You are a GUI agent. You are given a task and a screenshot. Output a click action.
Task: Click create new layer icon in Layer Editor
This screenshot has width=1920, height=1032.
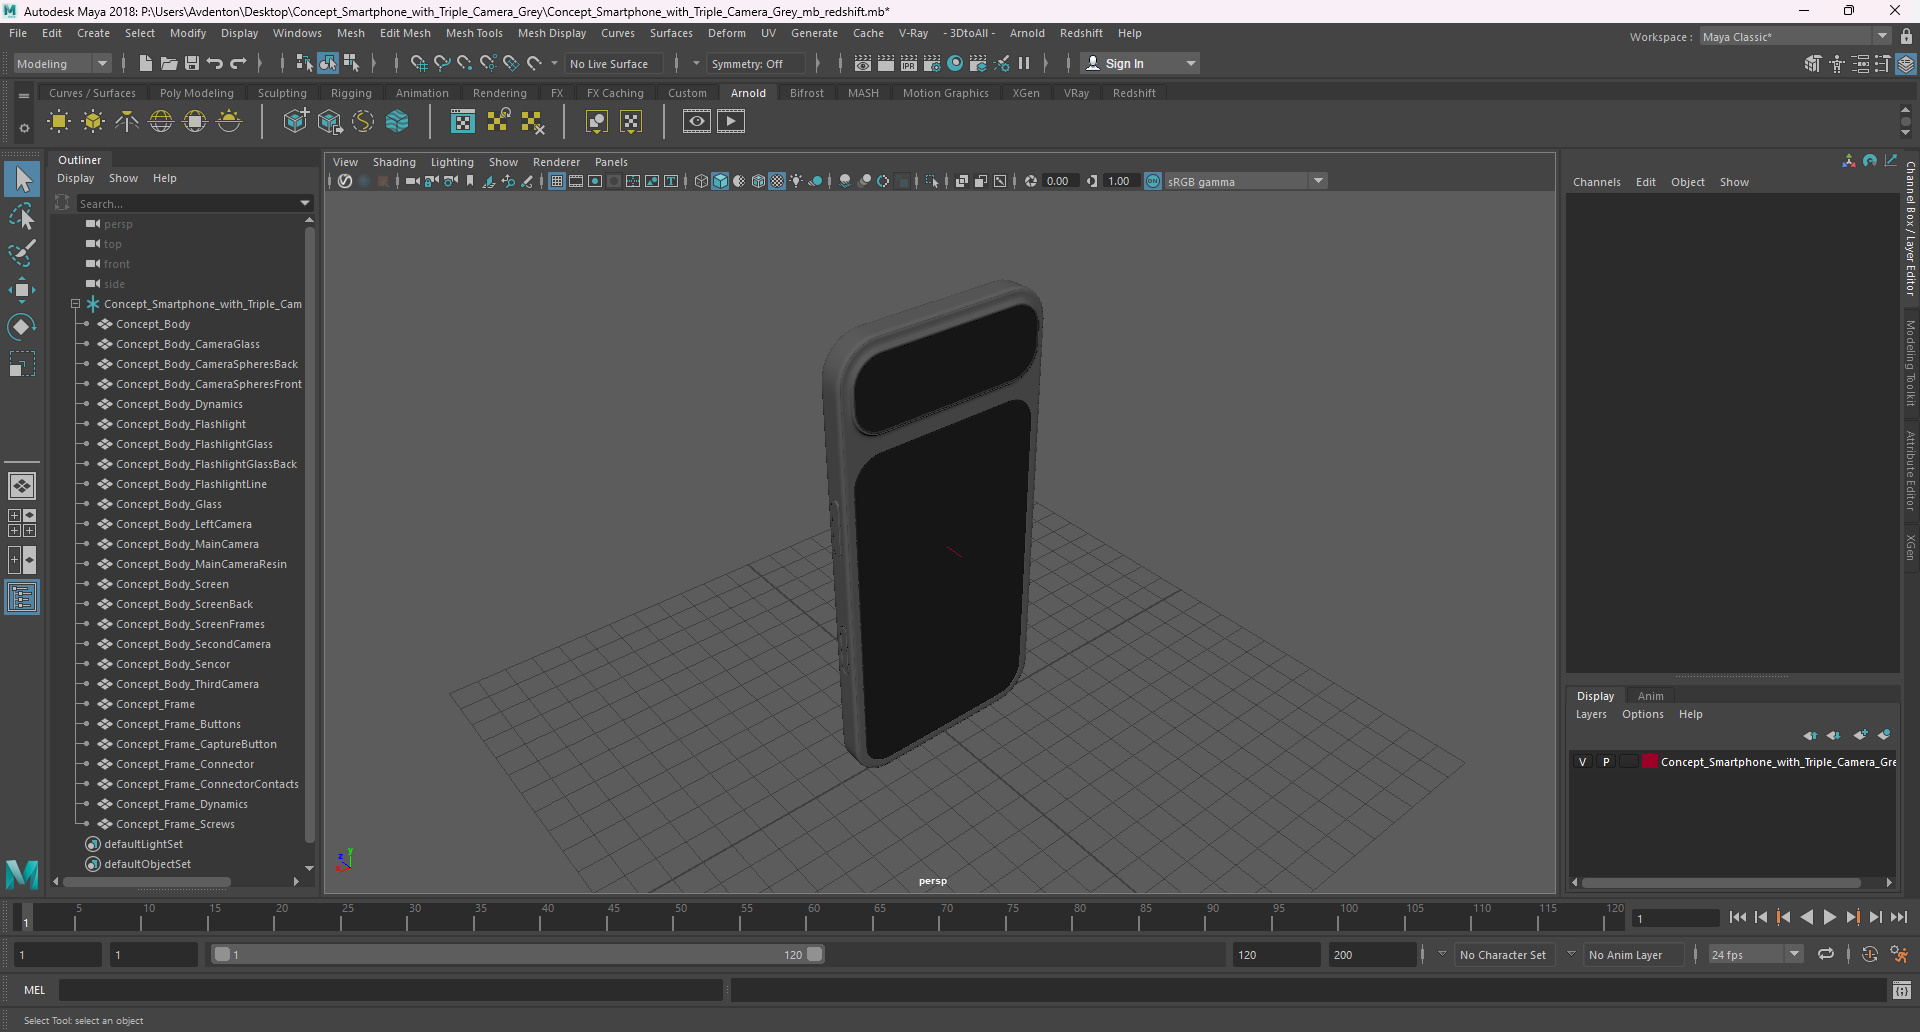pyautogui.click(x=1860, y=735)
